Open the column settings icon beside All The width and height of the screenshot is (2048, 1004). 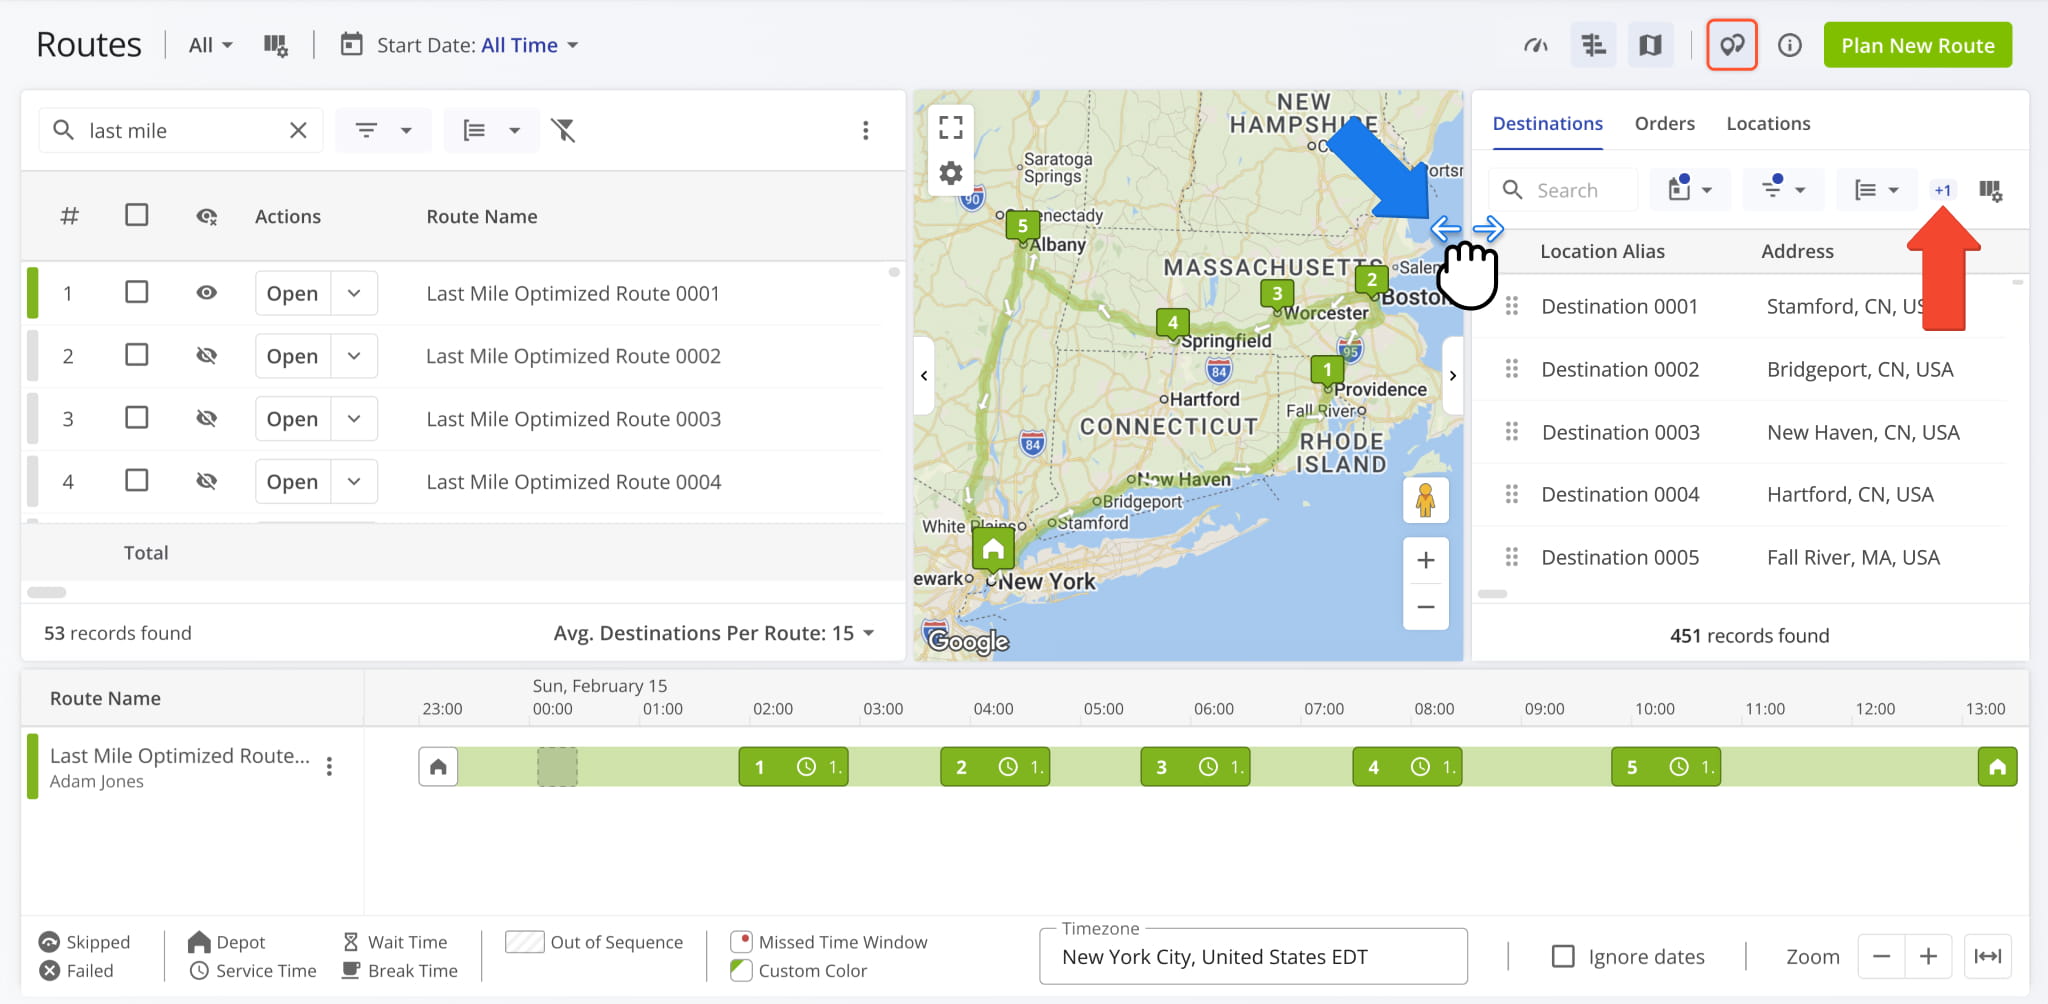coord(275,45)
